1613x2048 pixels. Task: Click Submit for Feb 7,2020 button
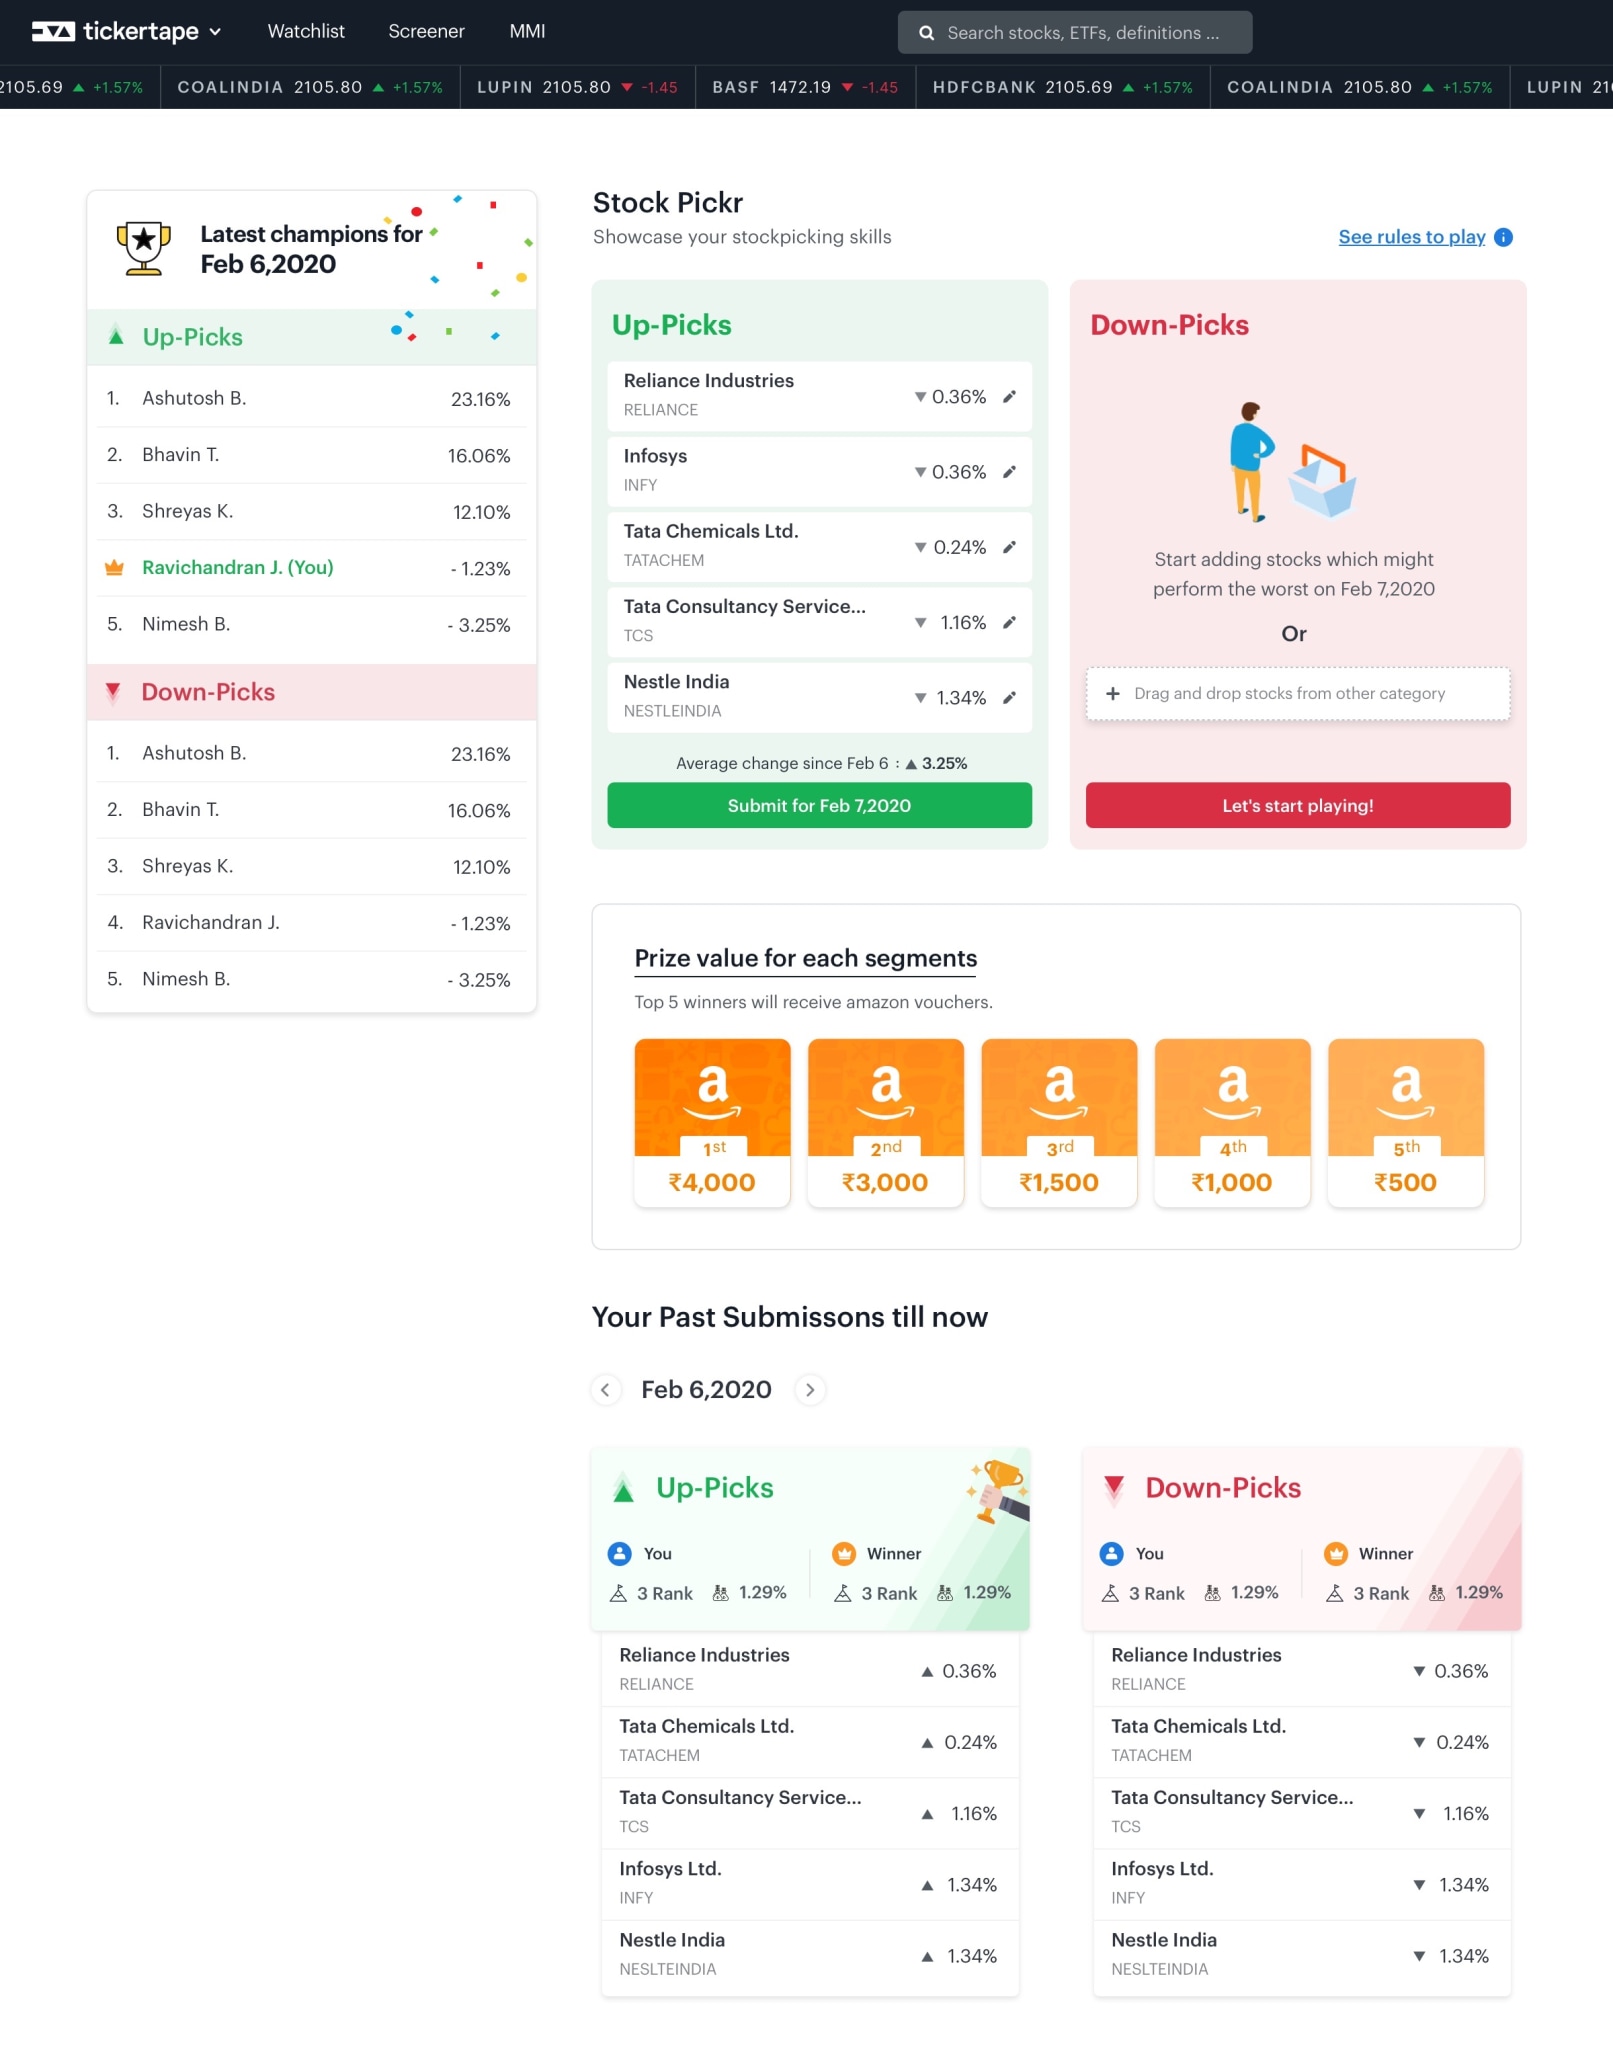[x=819, y=805]
